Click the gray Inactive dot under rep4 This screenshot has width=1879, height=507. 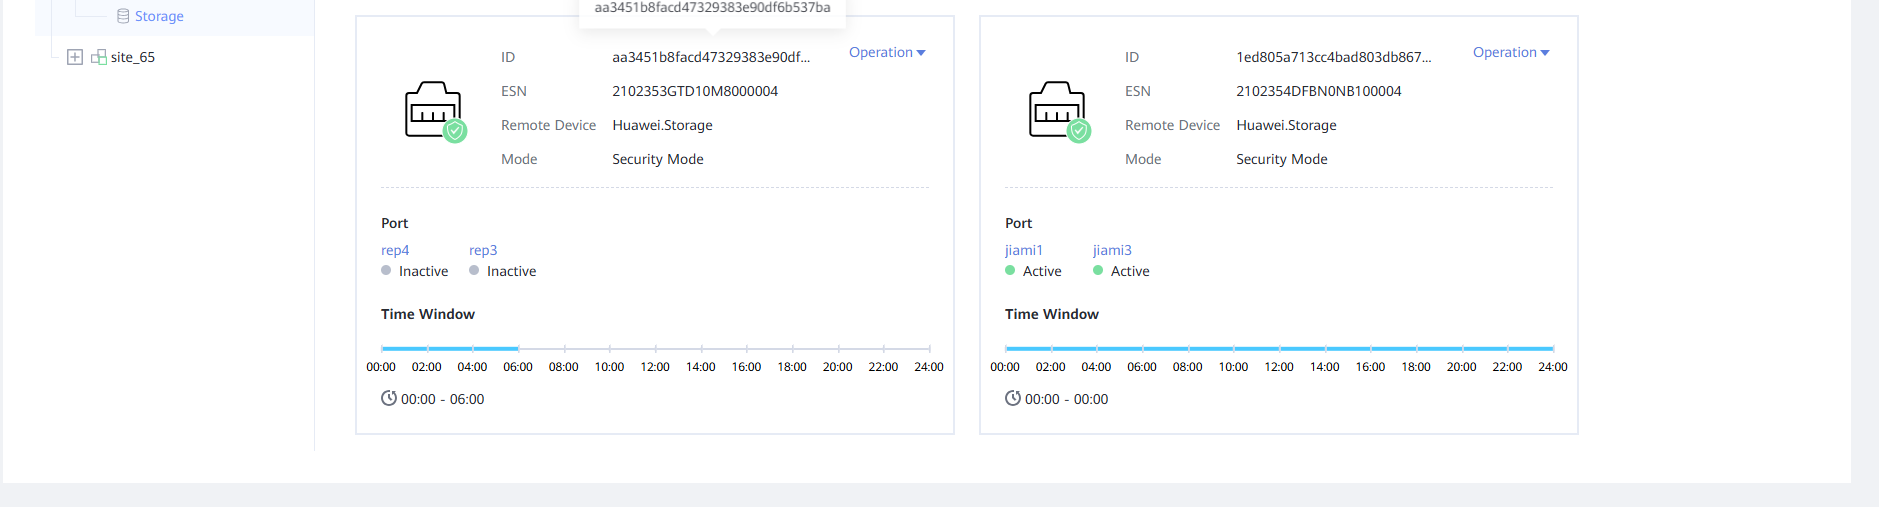tap(386, 270)
